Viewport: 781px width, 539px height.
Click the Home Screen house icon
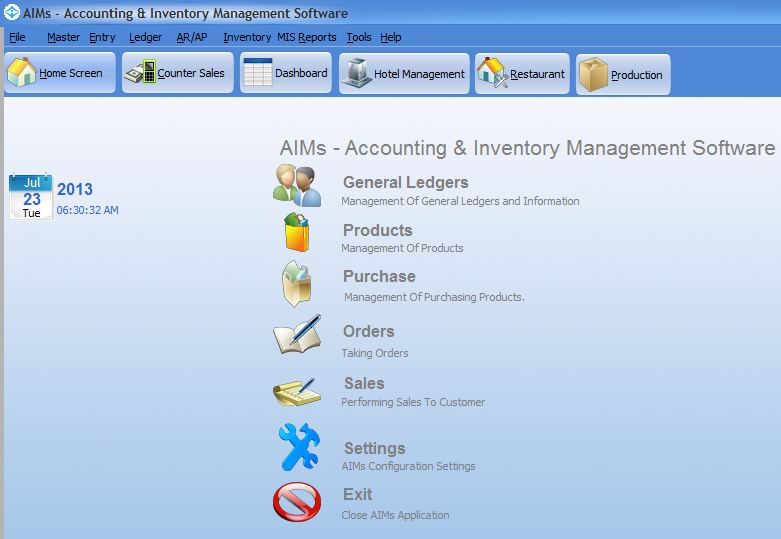pyautogui.click(x=21, y=72)
